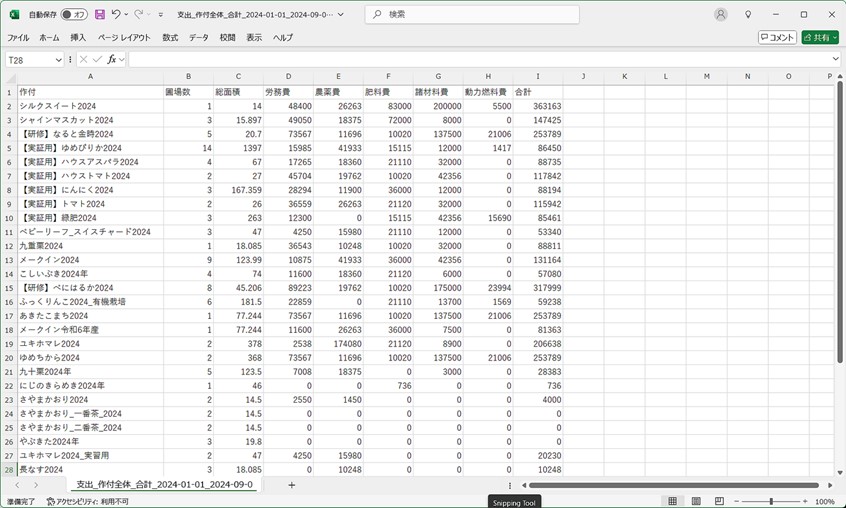The image size is (846, 508).
Task: Click Page Break Preview view icon
Action: coord(719,501)
